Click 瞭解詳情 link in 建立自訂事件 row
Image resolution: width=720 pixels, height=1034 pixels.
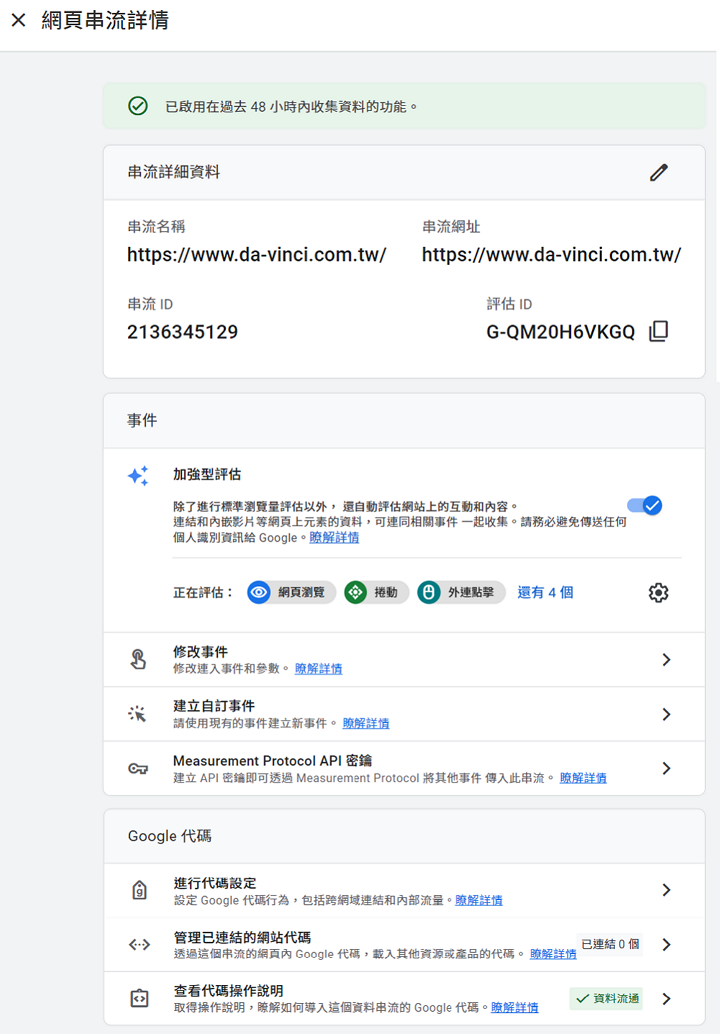coord(366,723)
